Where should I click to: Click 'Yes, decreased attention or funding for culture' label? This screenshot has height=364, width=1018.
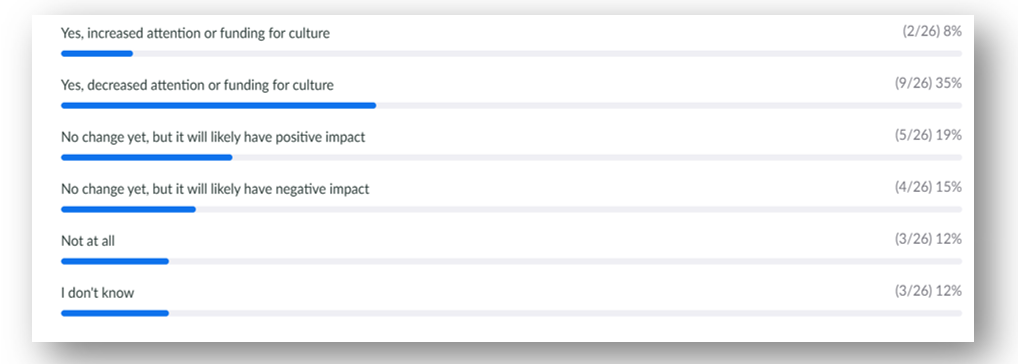tap(197, 85)
